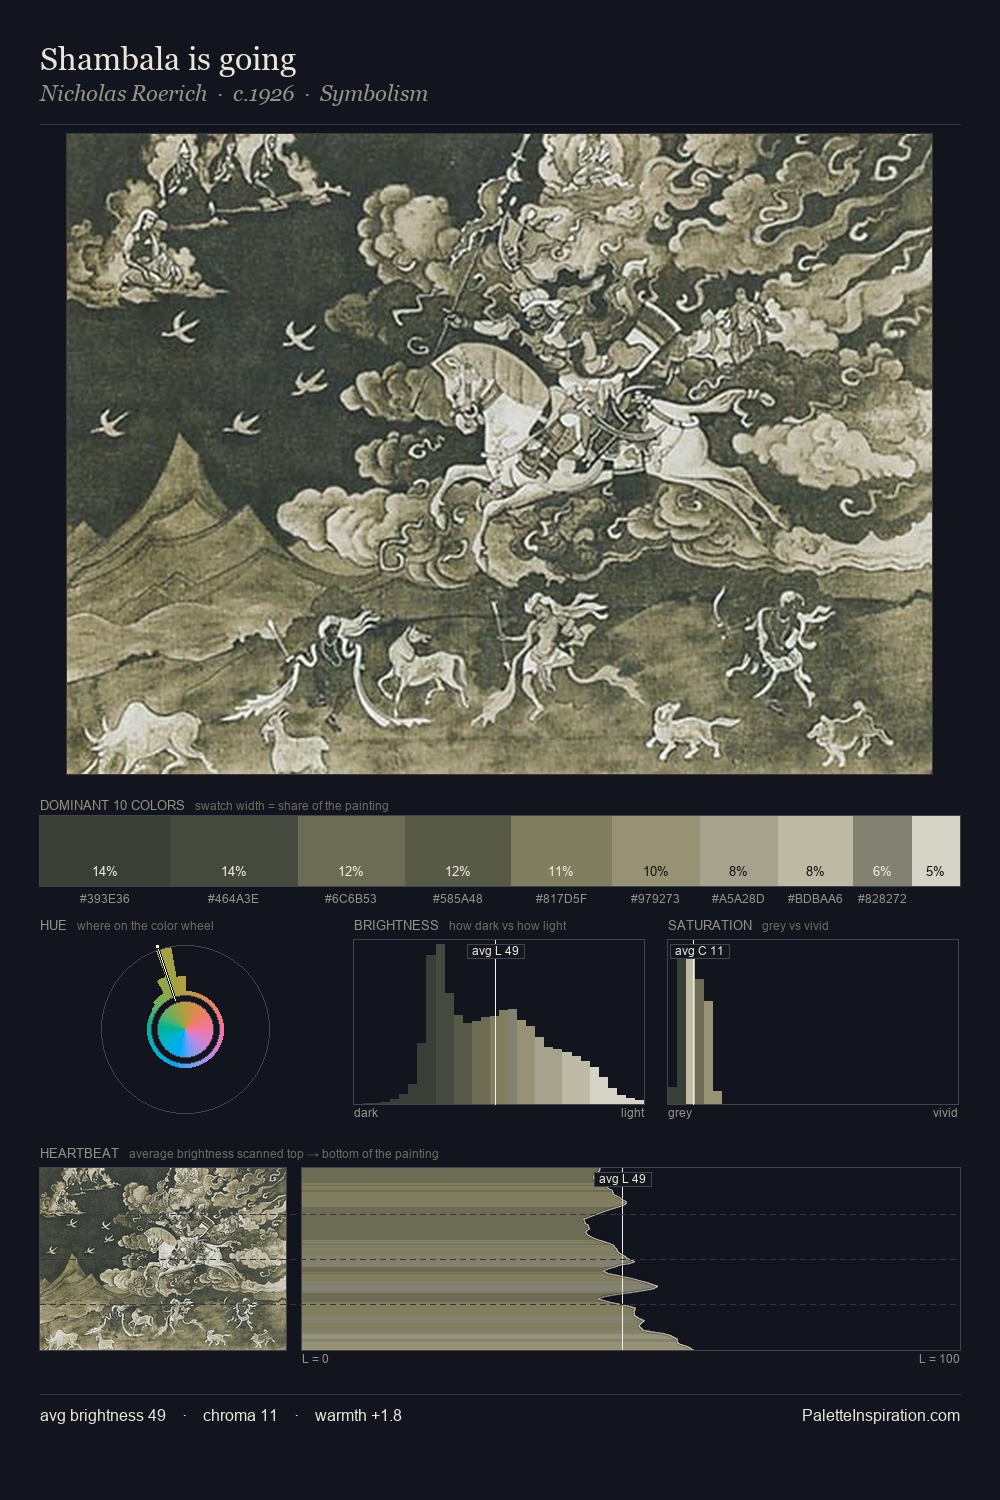Click the avg C 11 saturation label
This screenshot has height=1500, width=1000.
(699, 951)
